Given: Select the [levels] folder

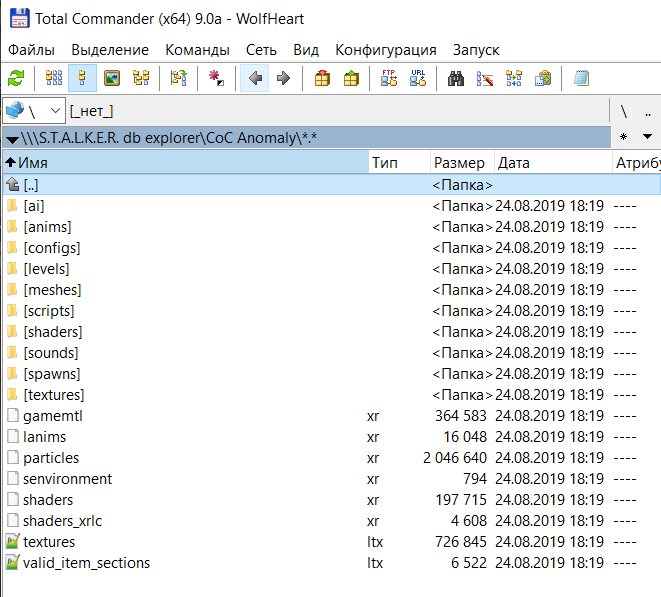Looking at the screenshot, I should (331, 269).
